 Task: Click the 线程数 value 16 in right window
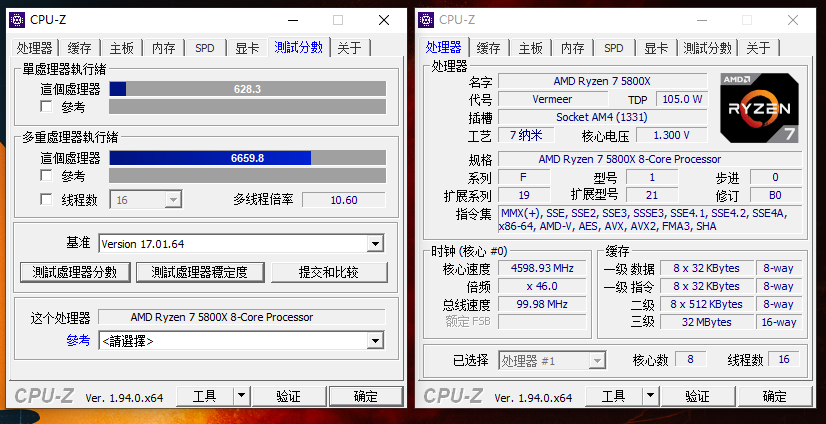click(784, 359)
